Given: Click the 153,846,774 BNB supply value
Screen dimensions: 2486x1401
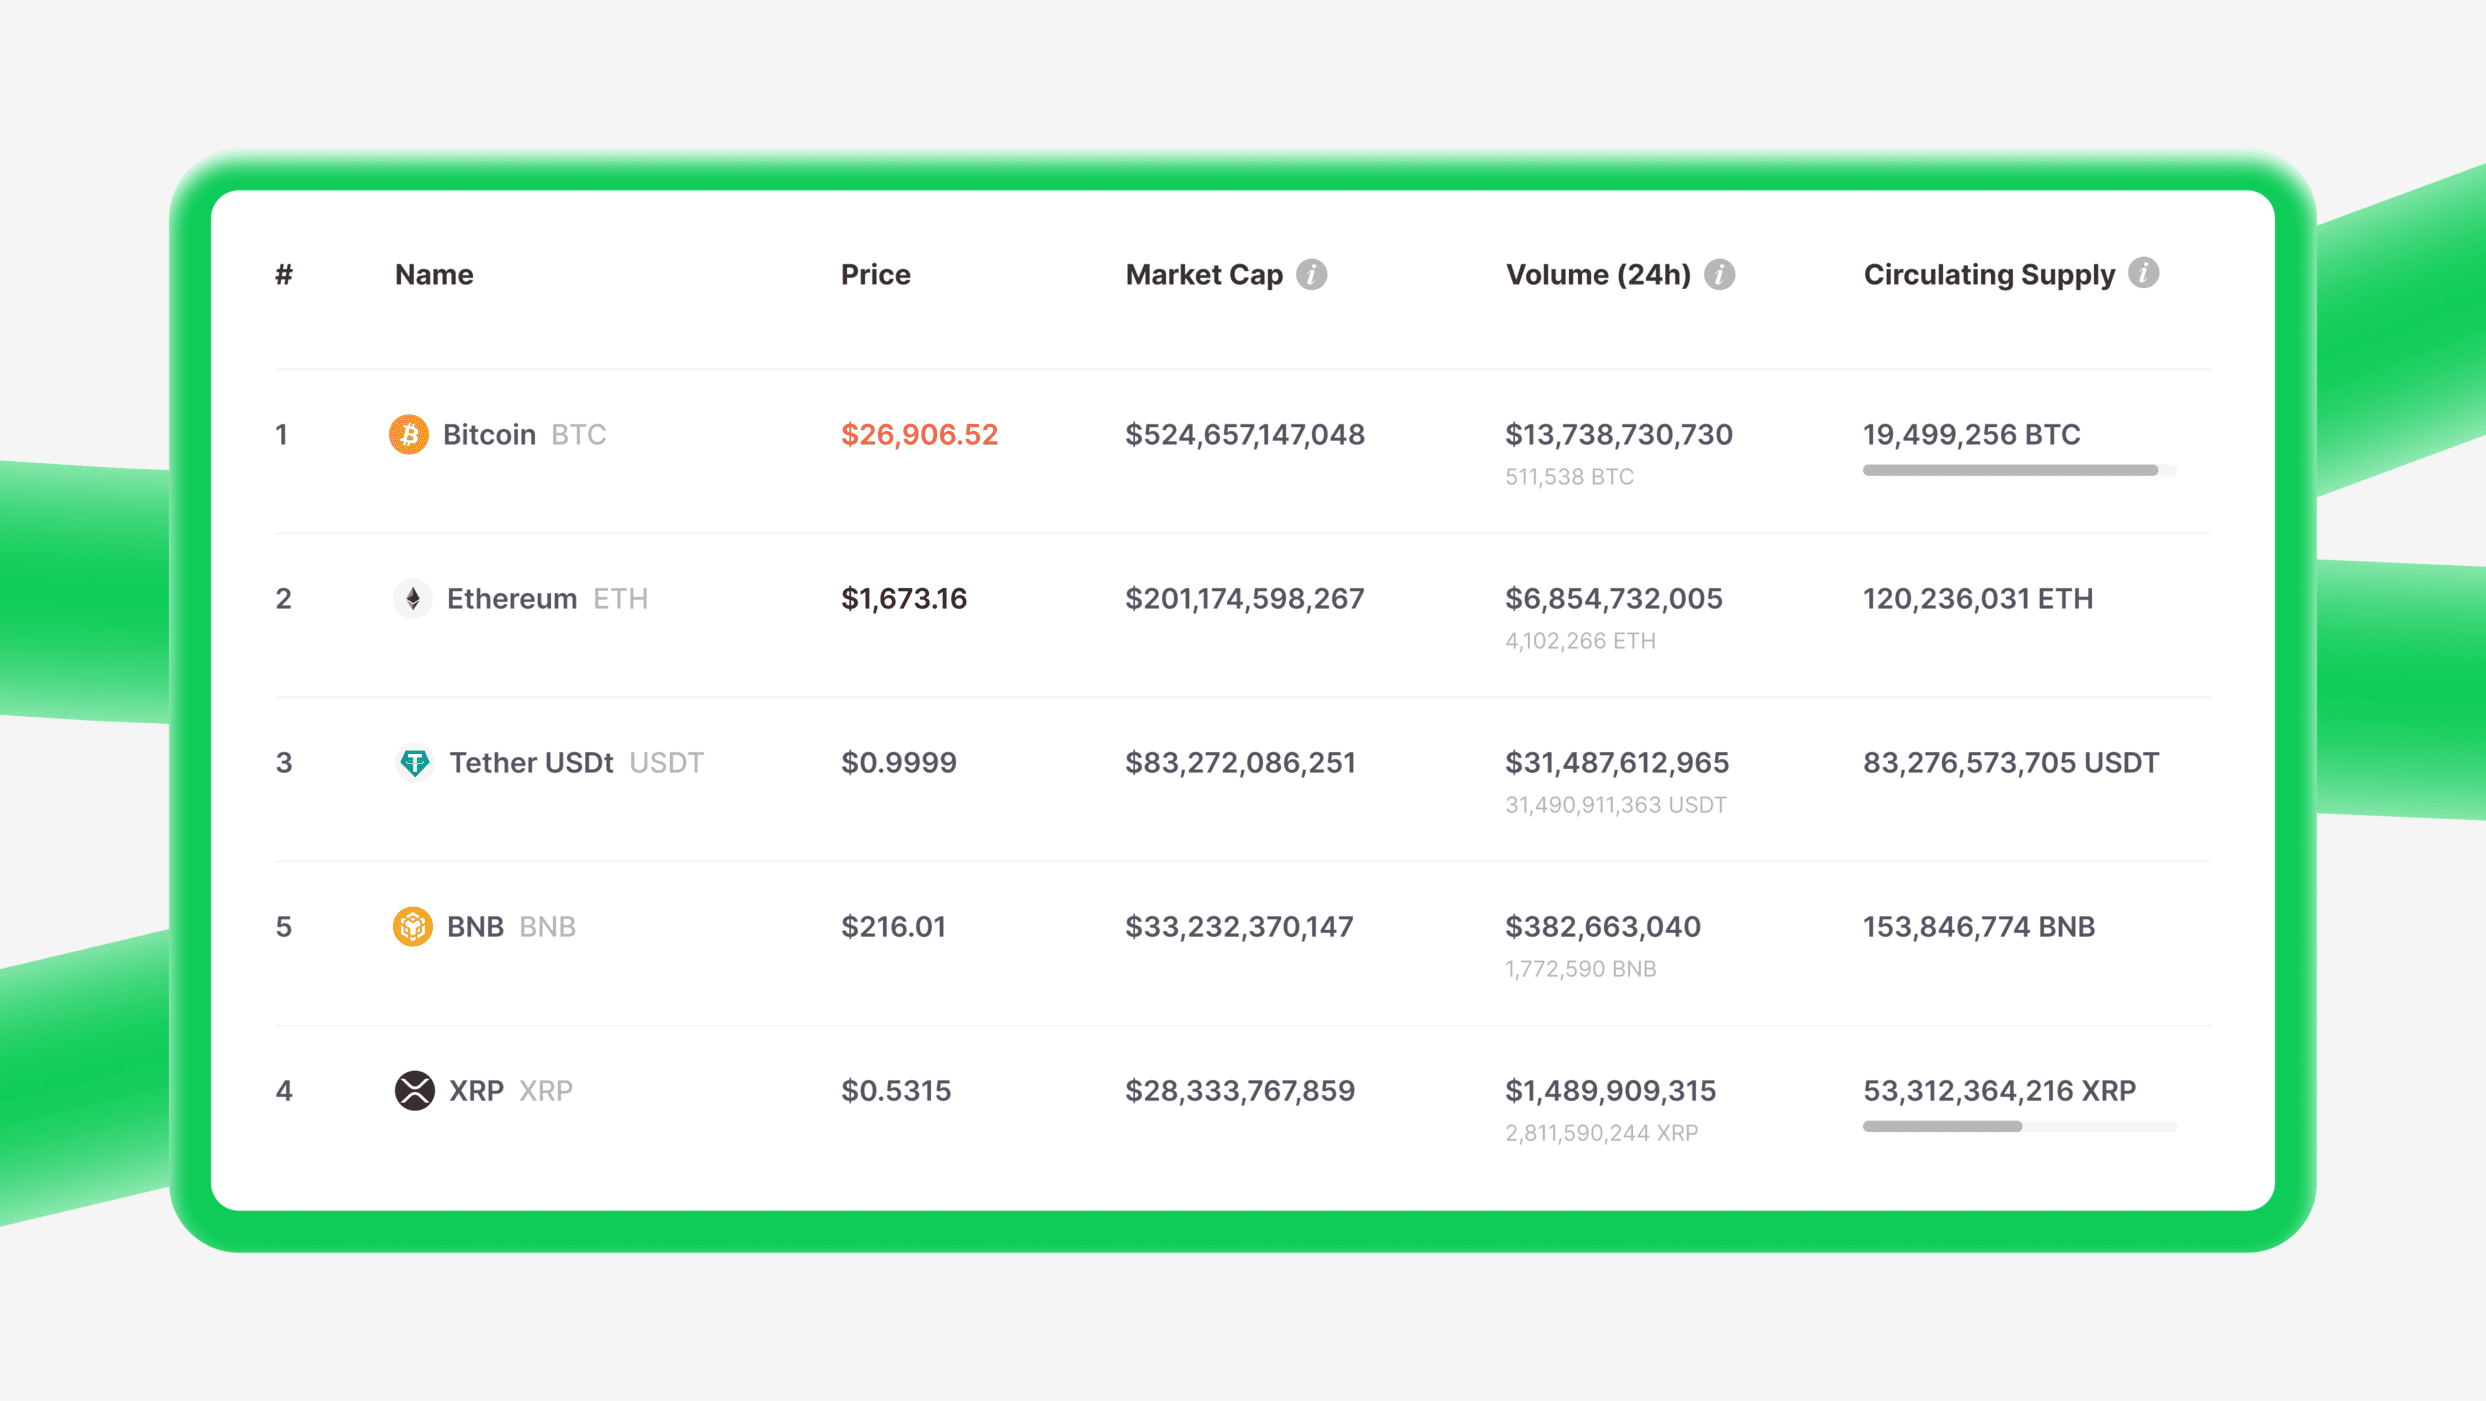Looking at the screenshot, I should (x=1979, y=926).
